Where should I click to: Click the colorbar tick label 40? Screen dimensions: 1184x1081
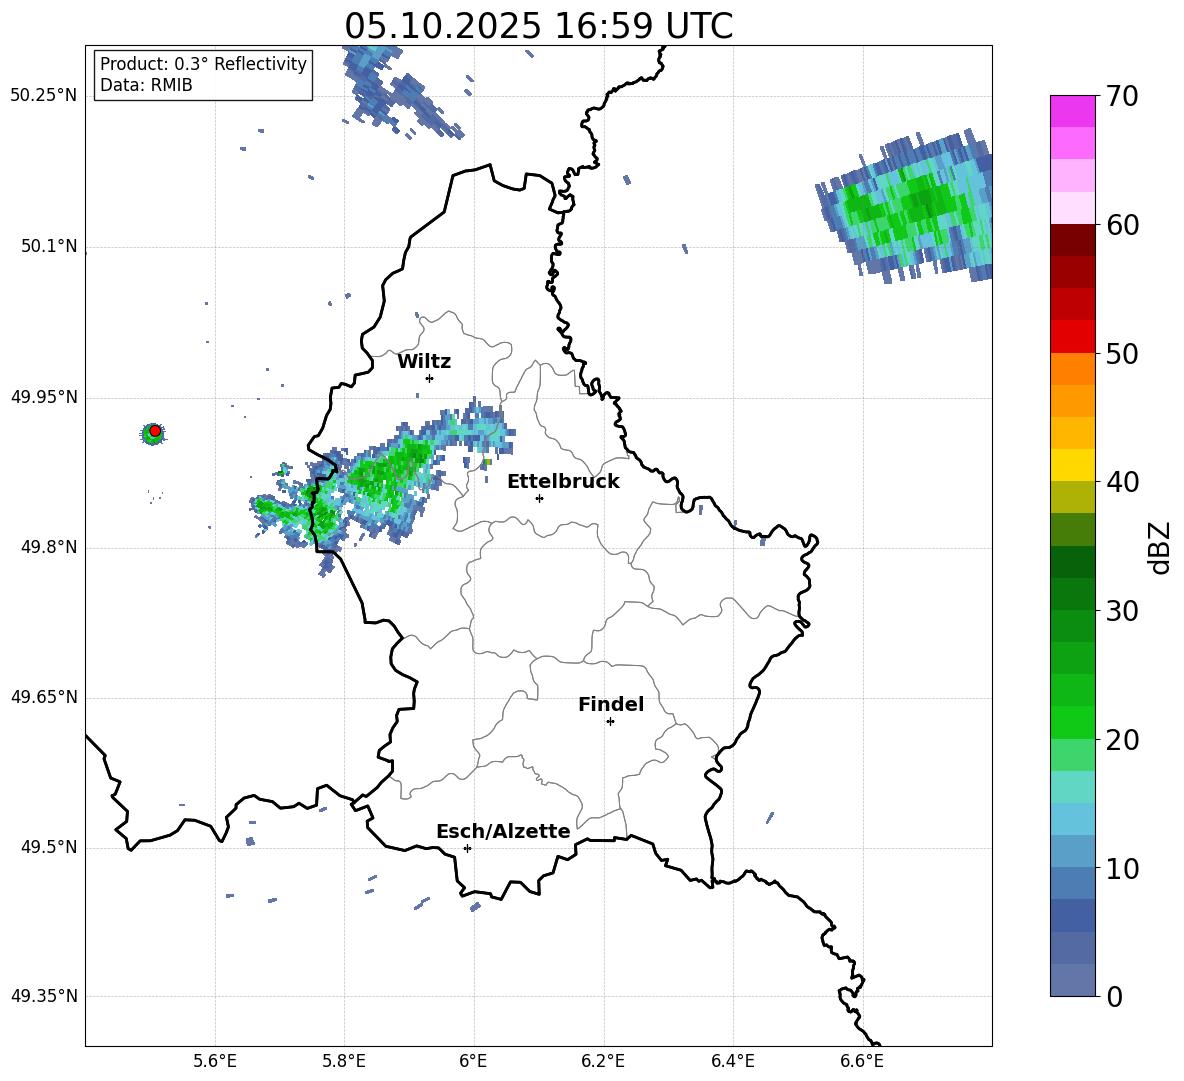1122,482
